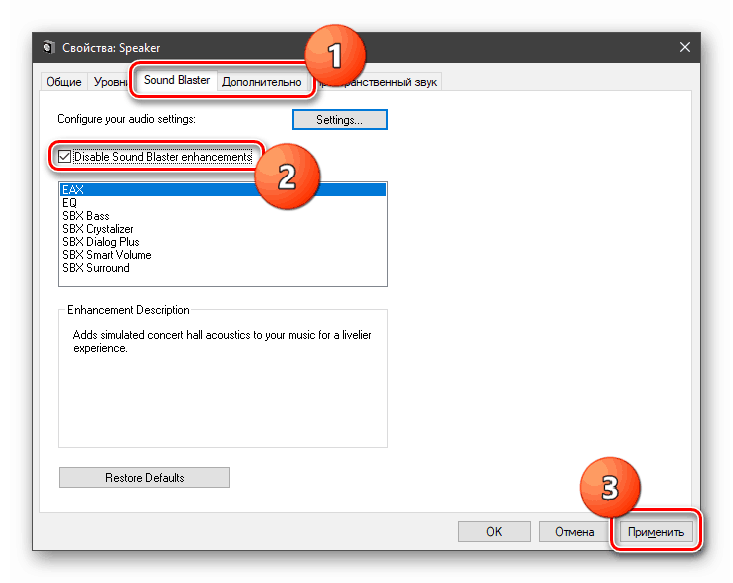The width and height of the screenshot is (733, 583).
Task: Pick SBX Crystalizer from the list
Action: click(223, 229)
